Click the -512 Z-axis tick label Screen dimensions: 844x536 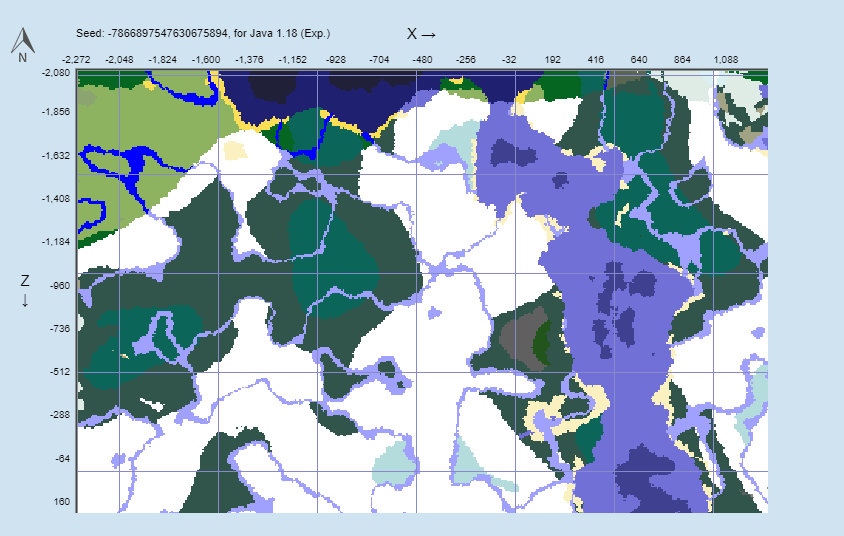60,372
